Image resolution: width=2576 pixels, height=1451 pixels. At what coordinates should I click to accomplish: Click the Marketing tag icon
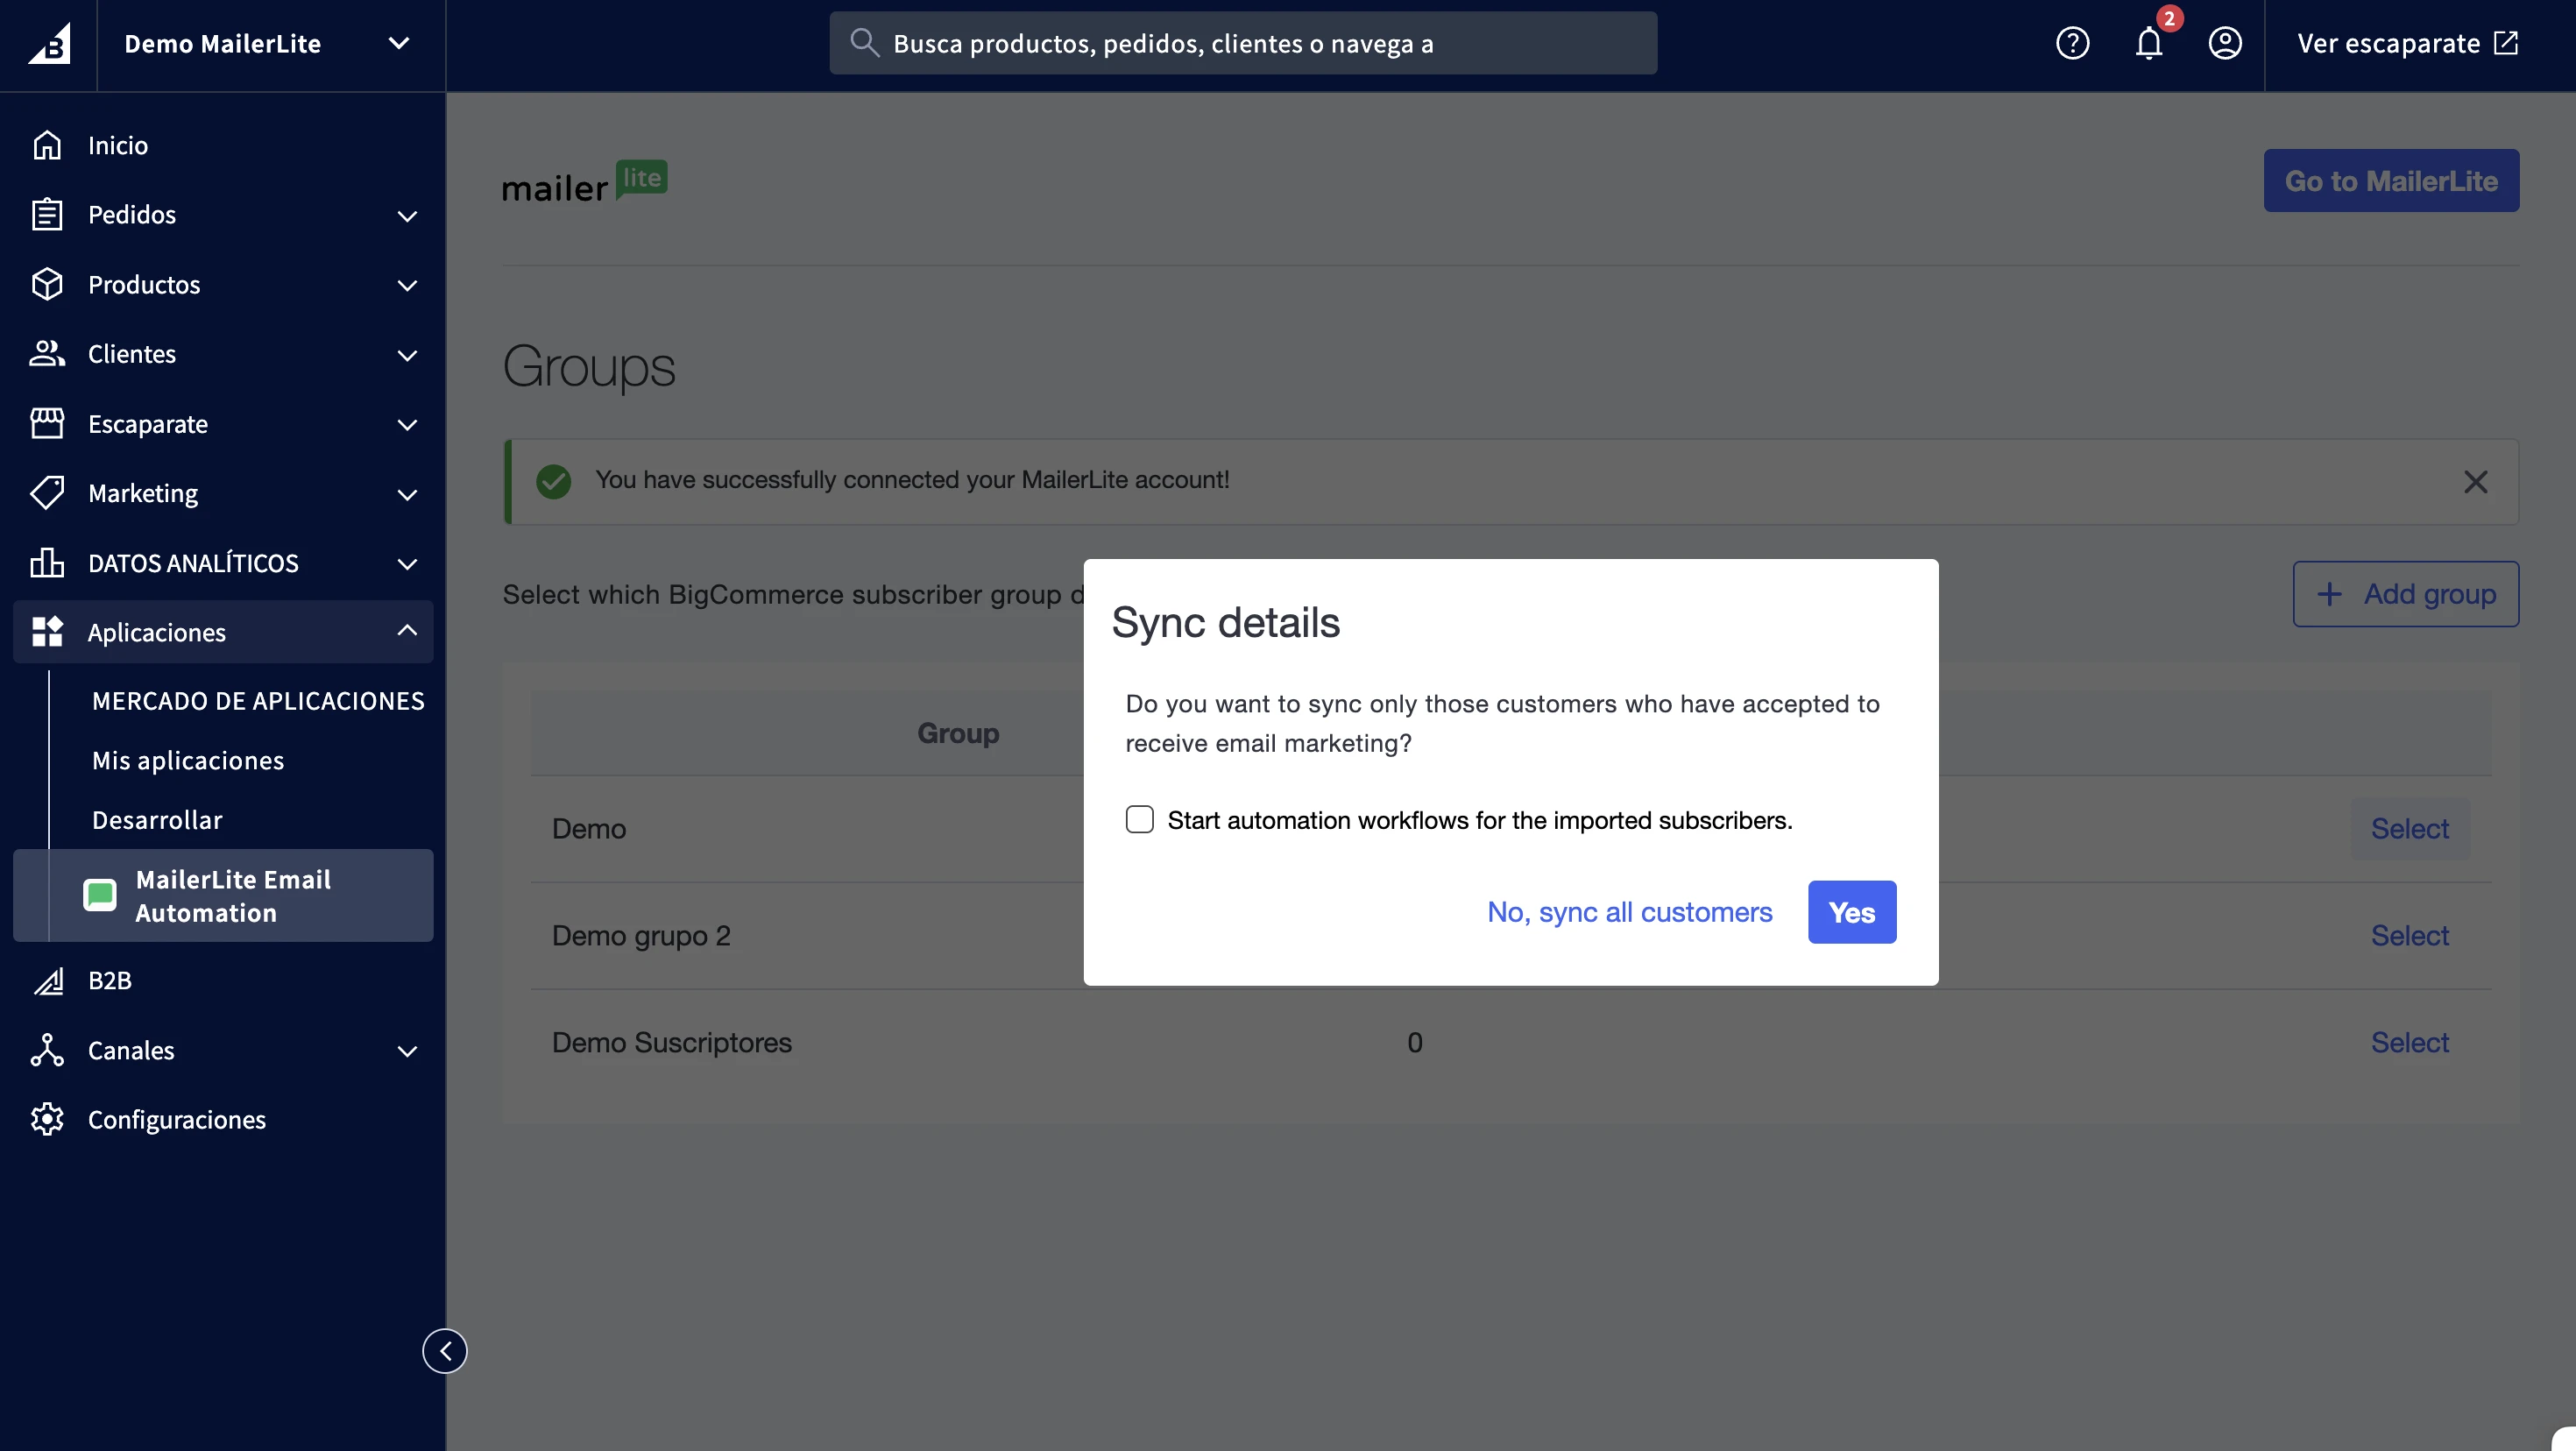click(x=47, y=493)
